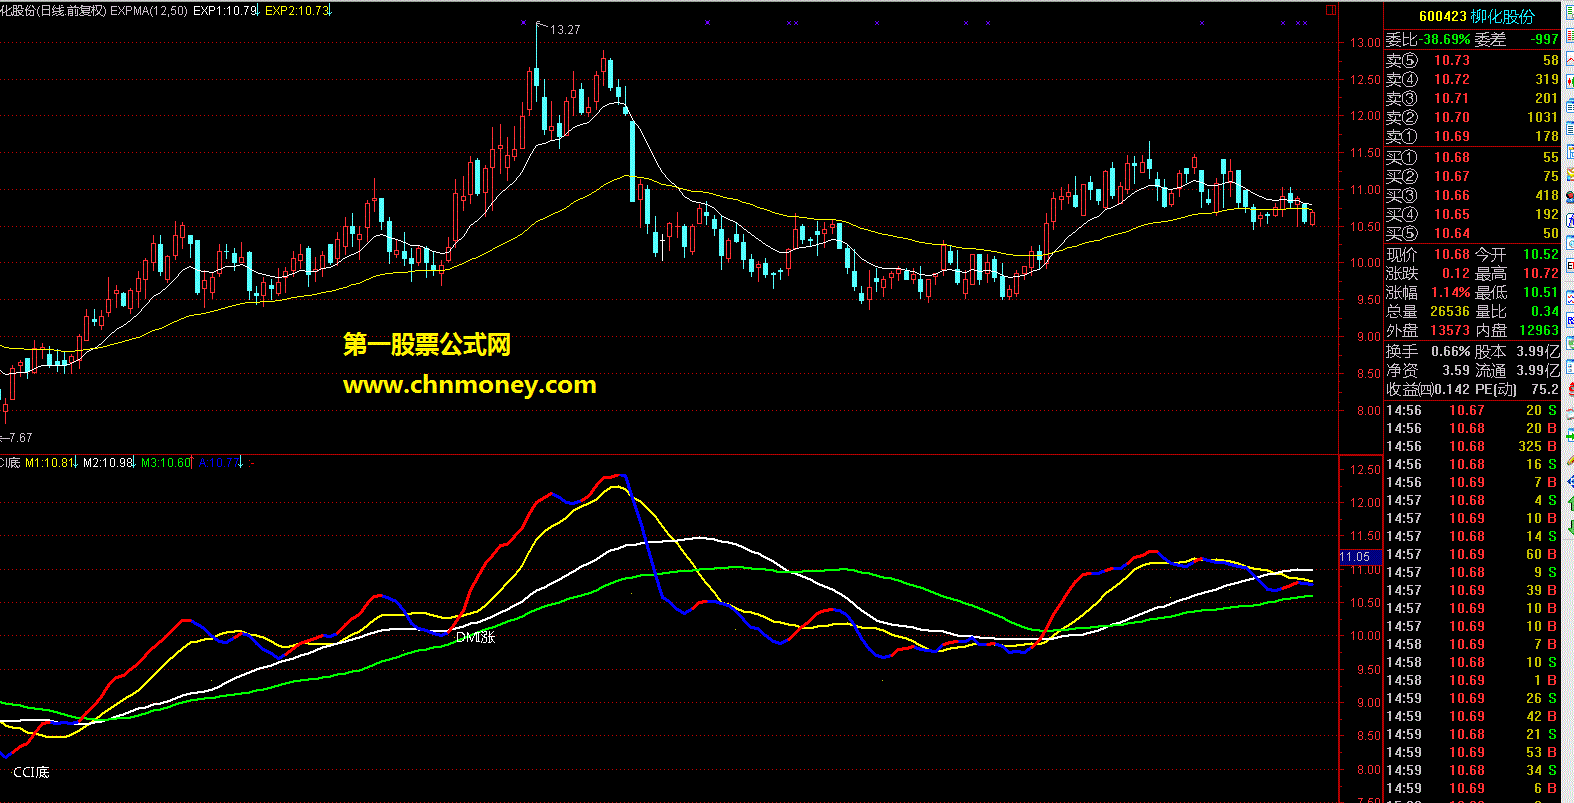The width and height of the screenshot is (1574, 803).
Task: Click the 外盘 13573 value
Action: (x=1450, y=330)
